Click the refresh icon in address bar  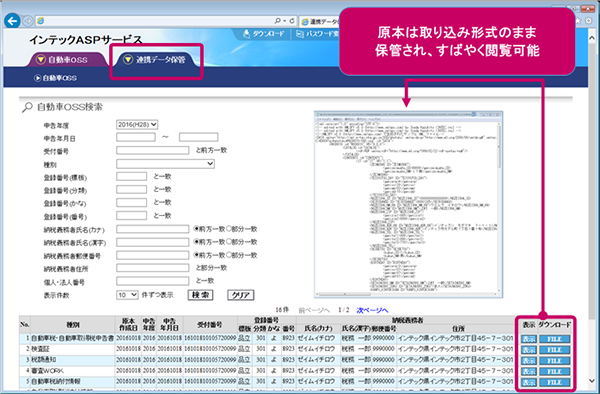tap(292, 21)
